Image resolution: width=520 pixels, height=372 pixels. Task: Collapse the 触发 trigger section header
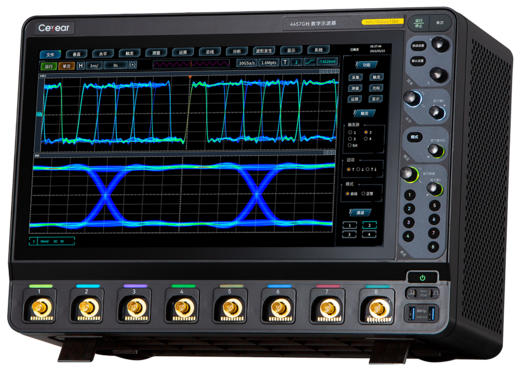[x=364, y=113]
